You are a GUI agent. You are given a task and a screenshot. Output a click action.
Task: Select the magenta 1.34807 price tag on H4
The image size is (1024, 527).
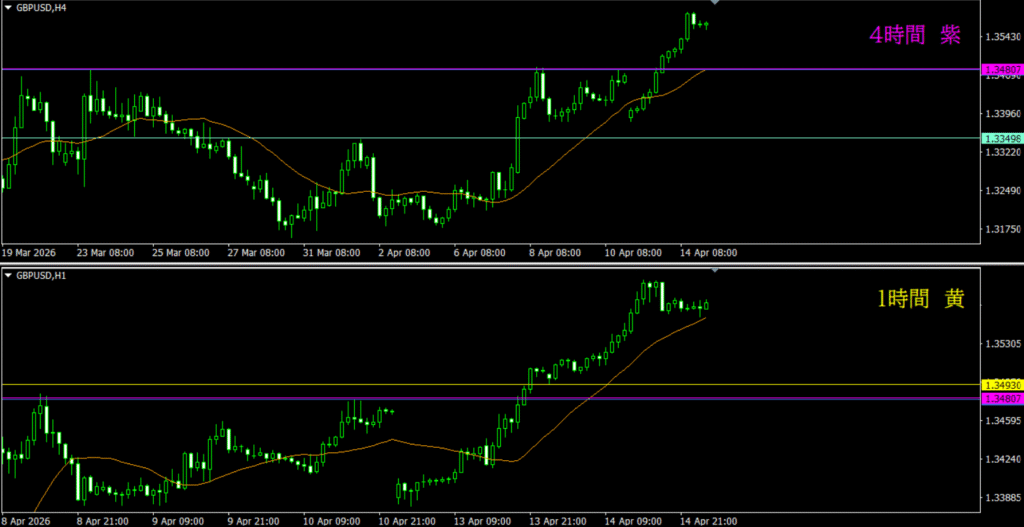(x=1002, y=70)
